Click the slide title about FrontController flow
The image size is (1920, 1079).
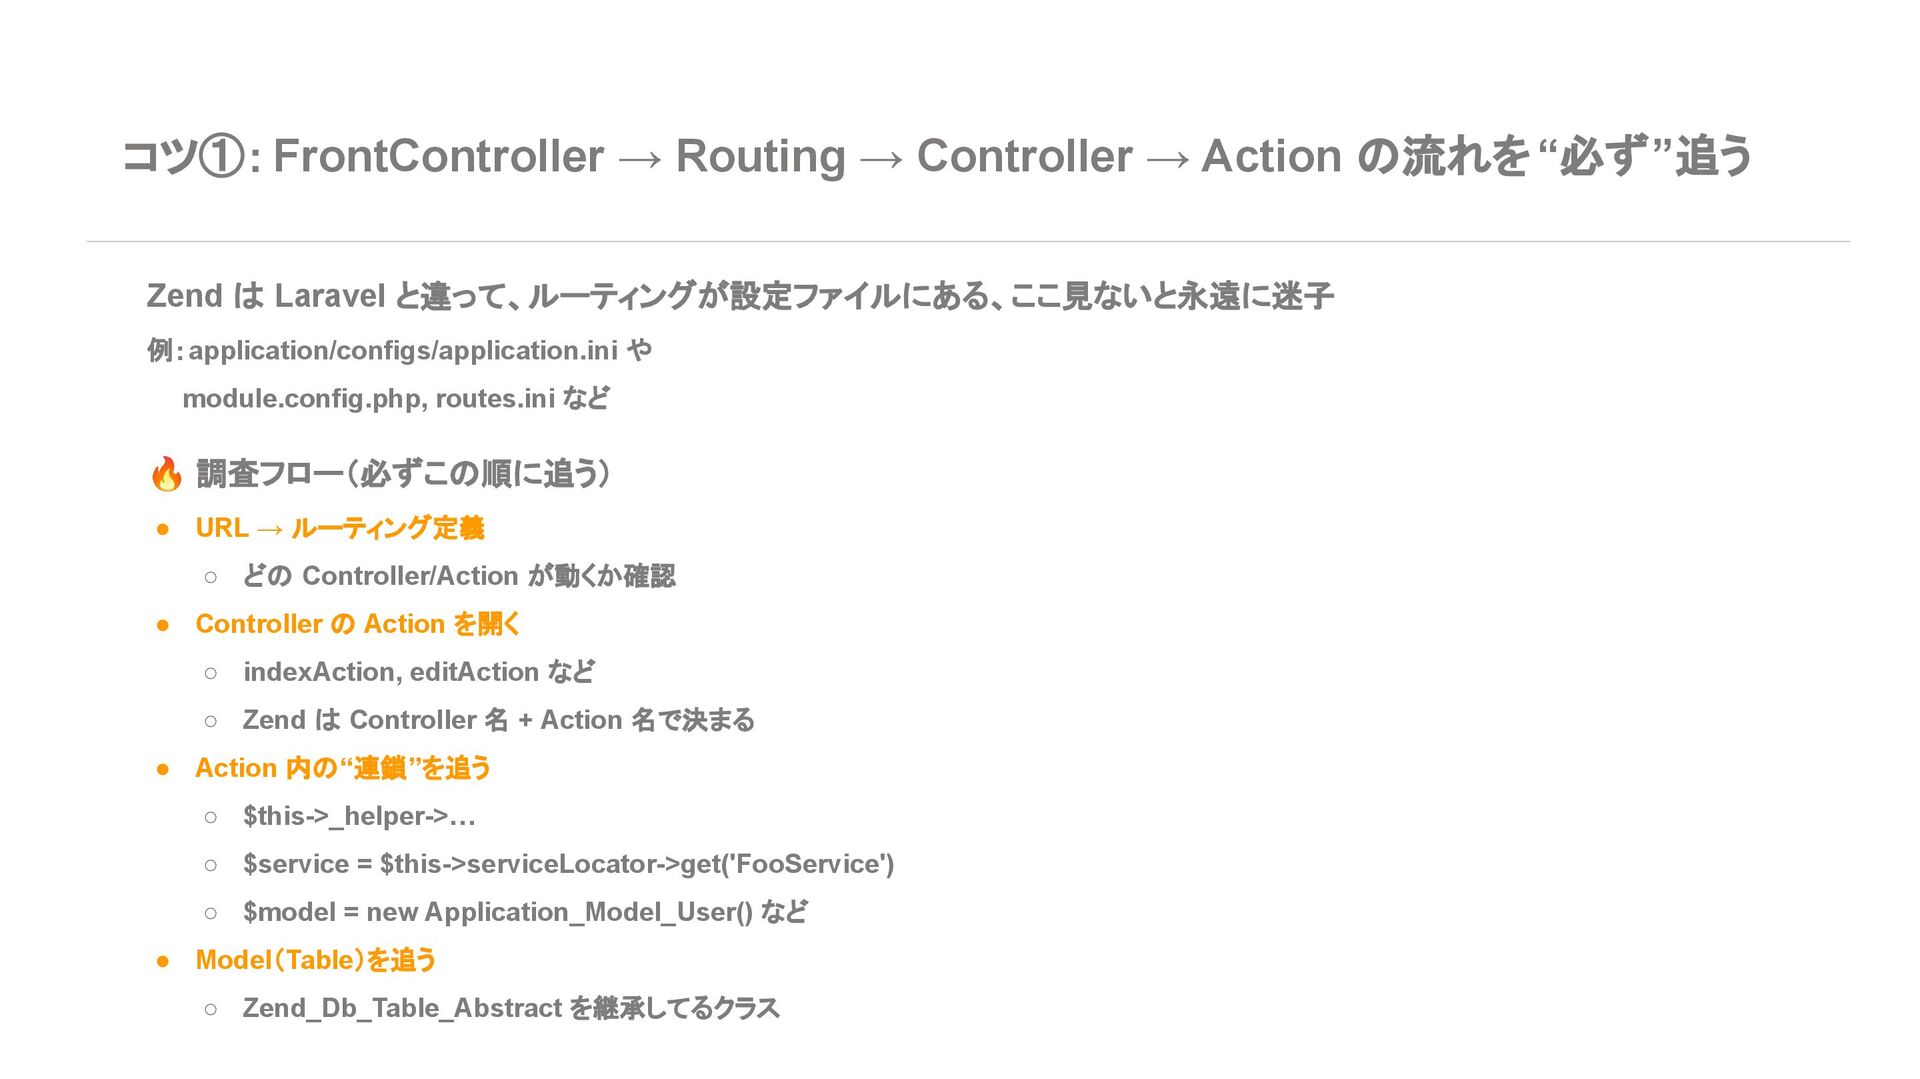click(x=937, y=156)
